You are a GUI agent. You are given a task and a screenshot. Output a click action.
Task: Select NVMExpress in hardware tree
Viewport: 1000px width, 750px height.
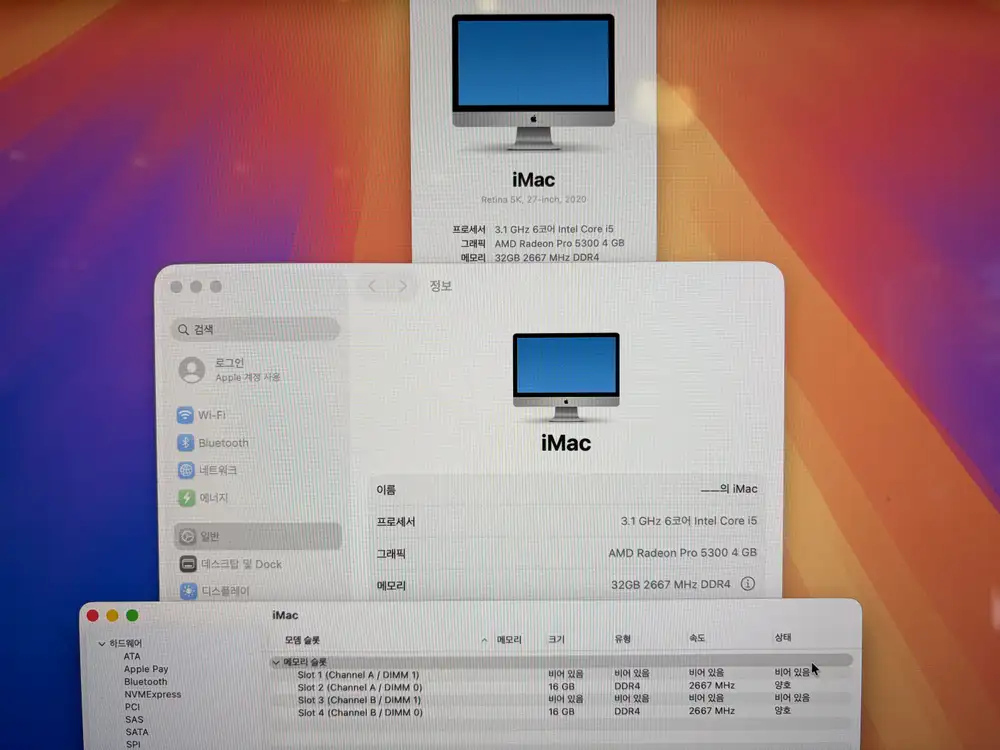(x=152, y=695)
